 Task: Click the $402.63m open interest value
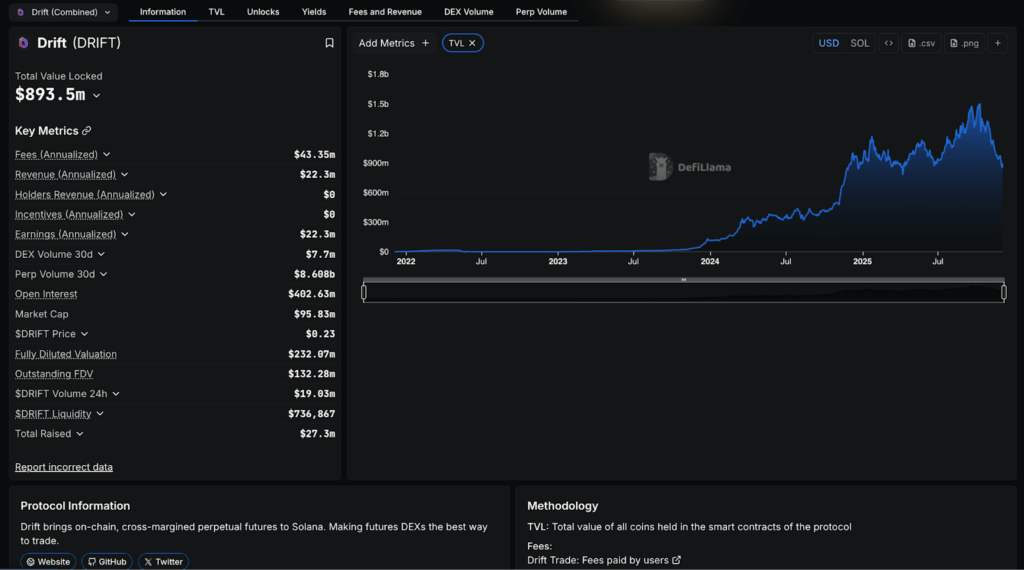312,294
